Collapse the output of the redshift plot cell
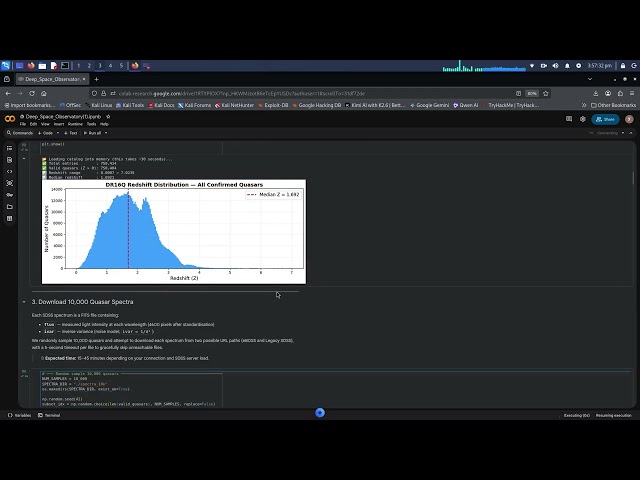Screen dimensions: 640x480 click(x=24, y=159)
